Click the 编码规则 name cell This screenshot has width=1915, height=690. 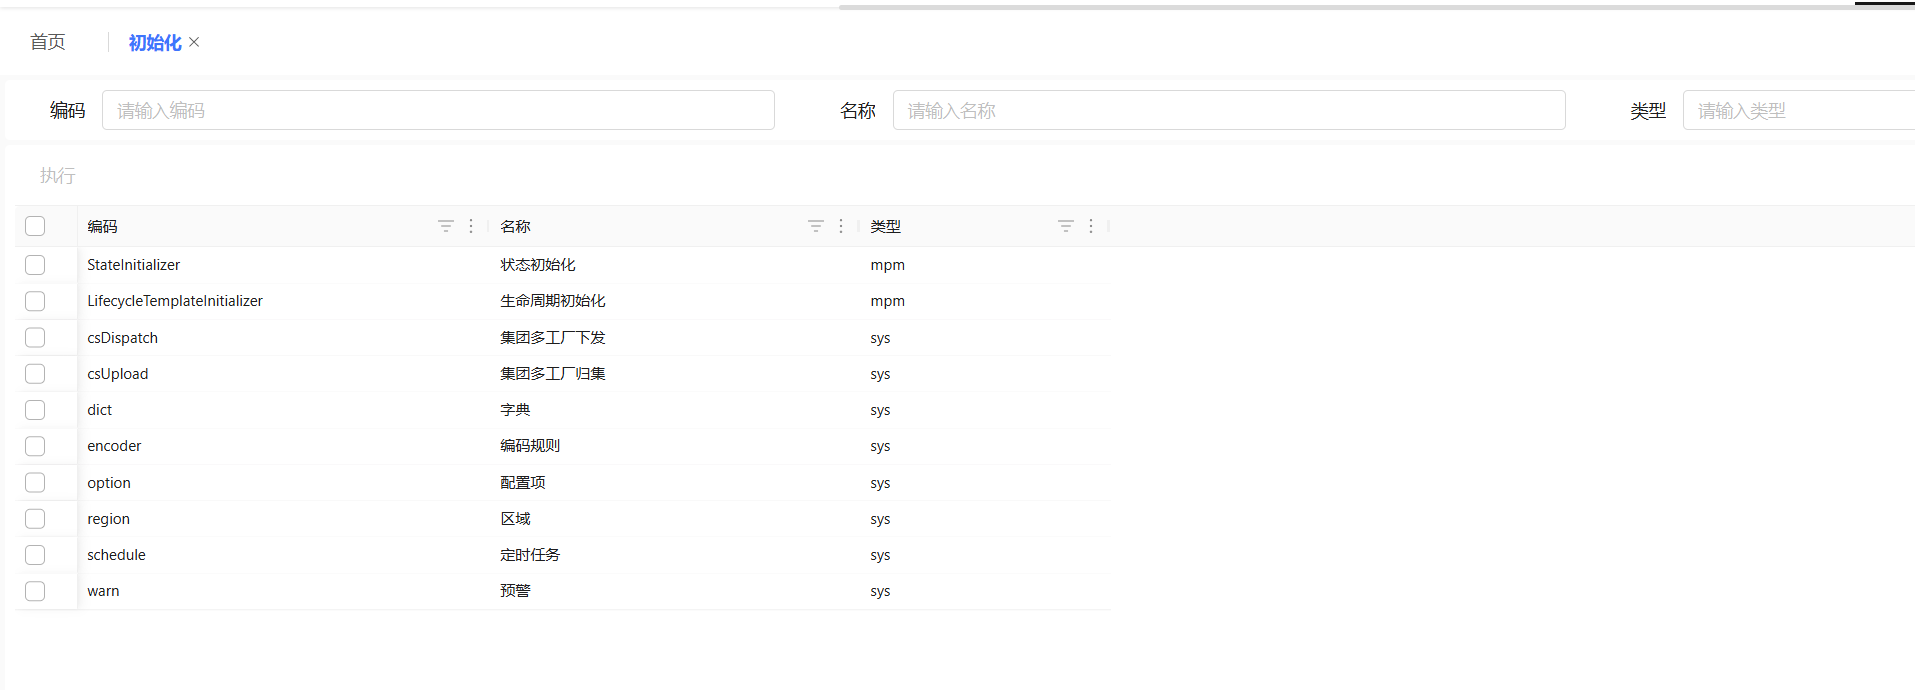coord(530,446)
